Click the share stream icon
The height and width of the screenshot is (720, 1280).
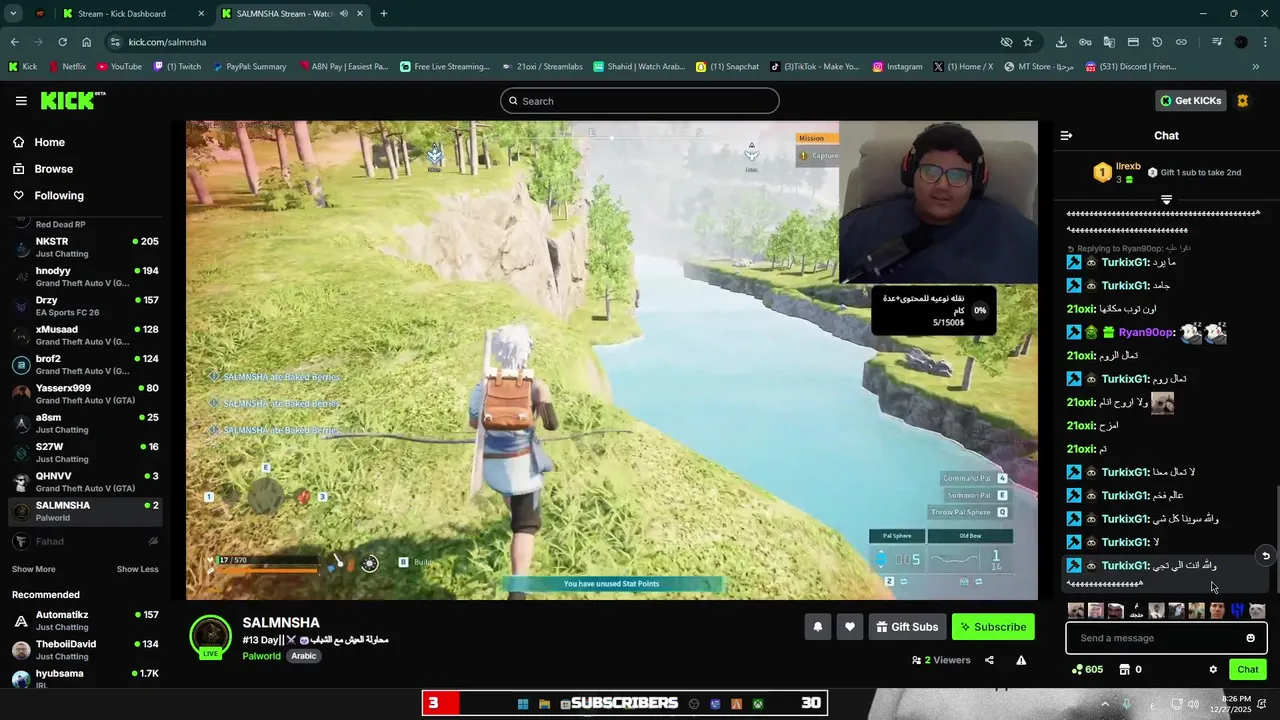coord(989,660)
